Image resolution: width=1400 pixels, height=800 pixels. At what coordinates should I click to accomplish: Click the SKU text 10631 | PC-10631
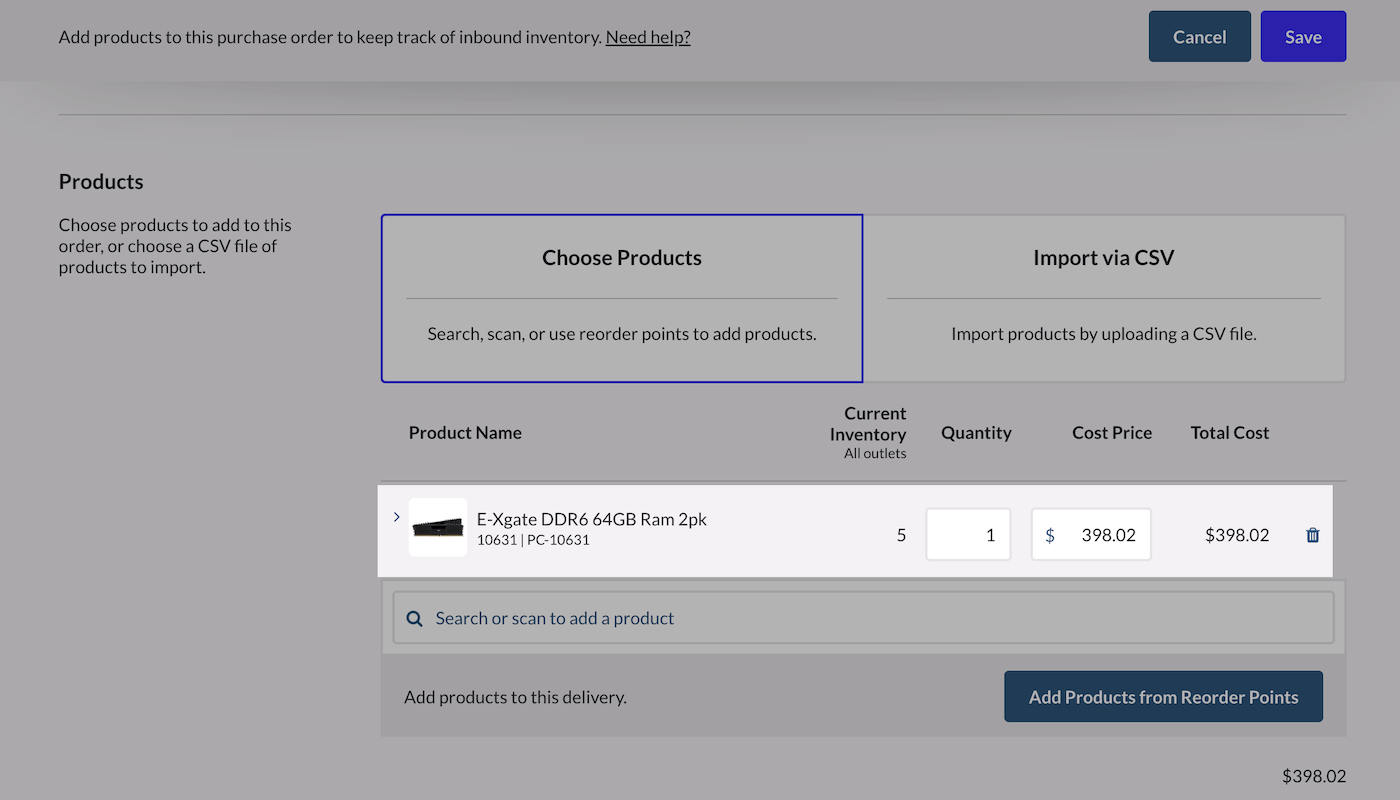533,541
